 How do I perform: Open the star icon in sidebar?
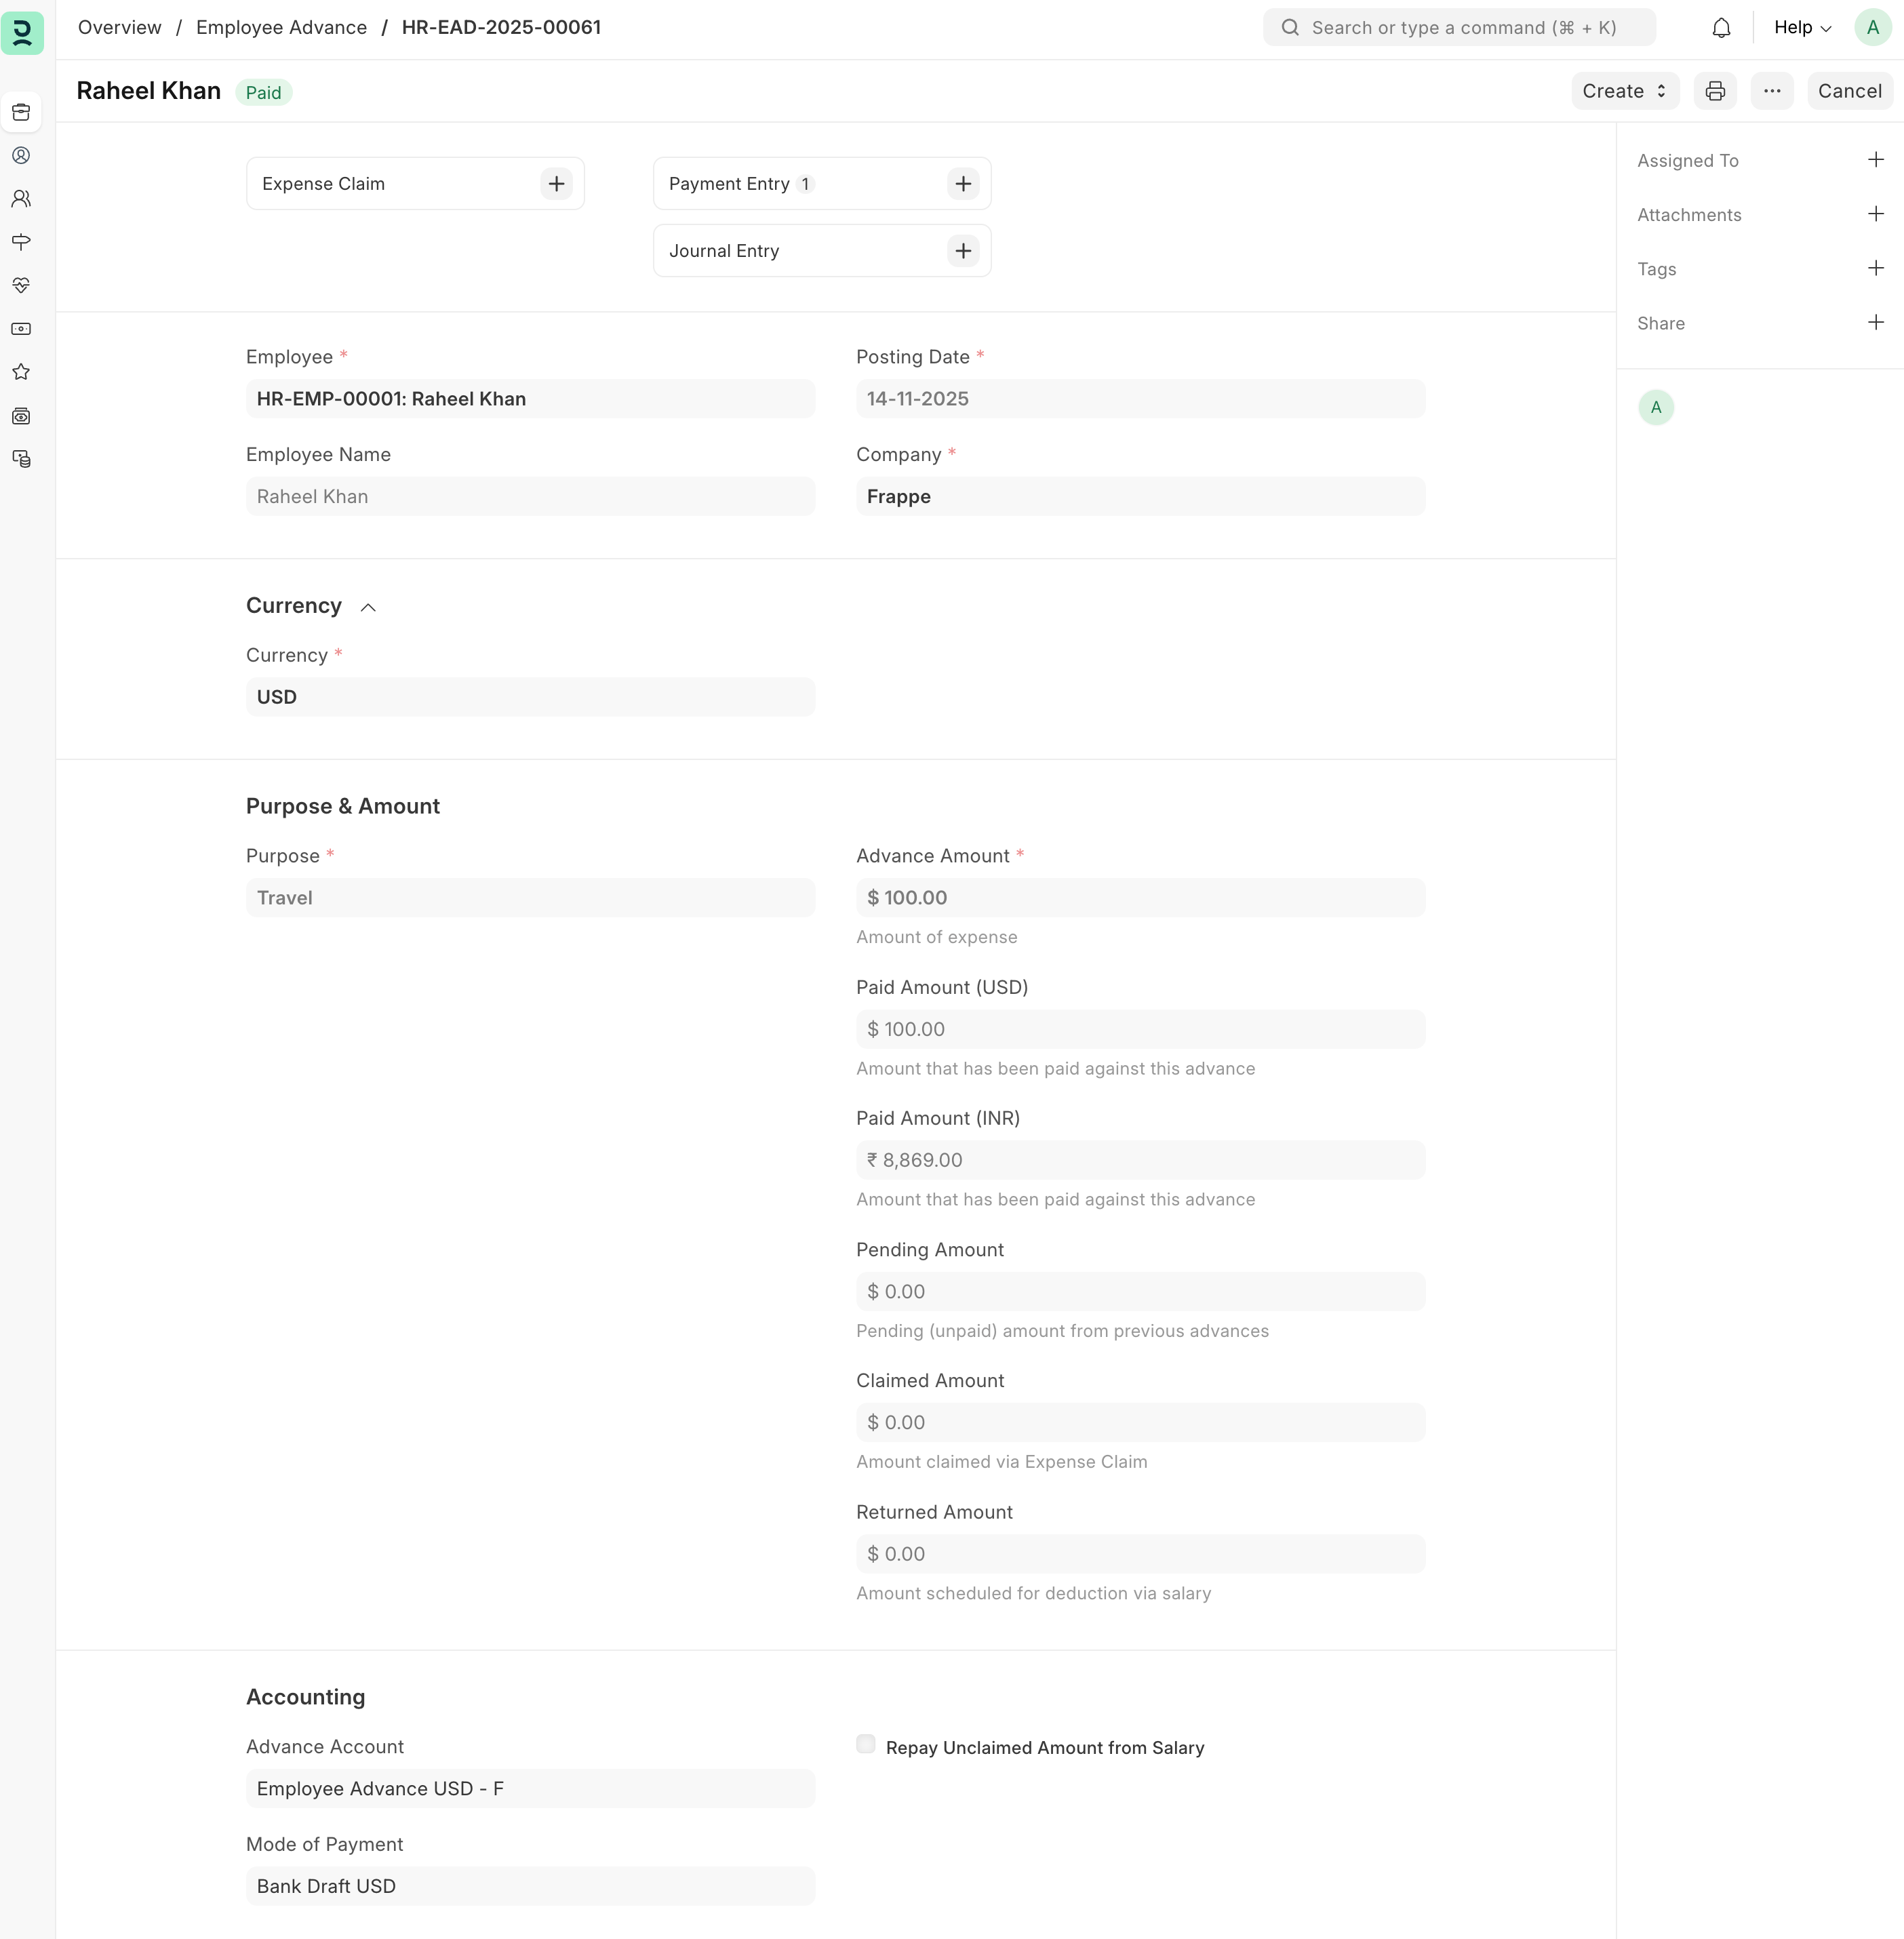pos(21,372)
